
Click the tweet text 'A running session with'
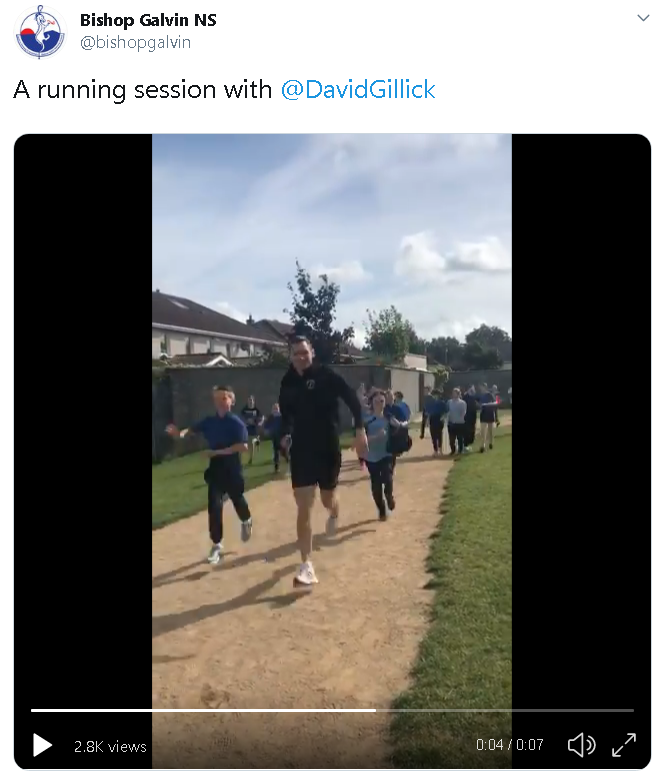click(x=143, y=90)
